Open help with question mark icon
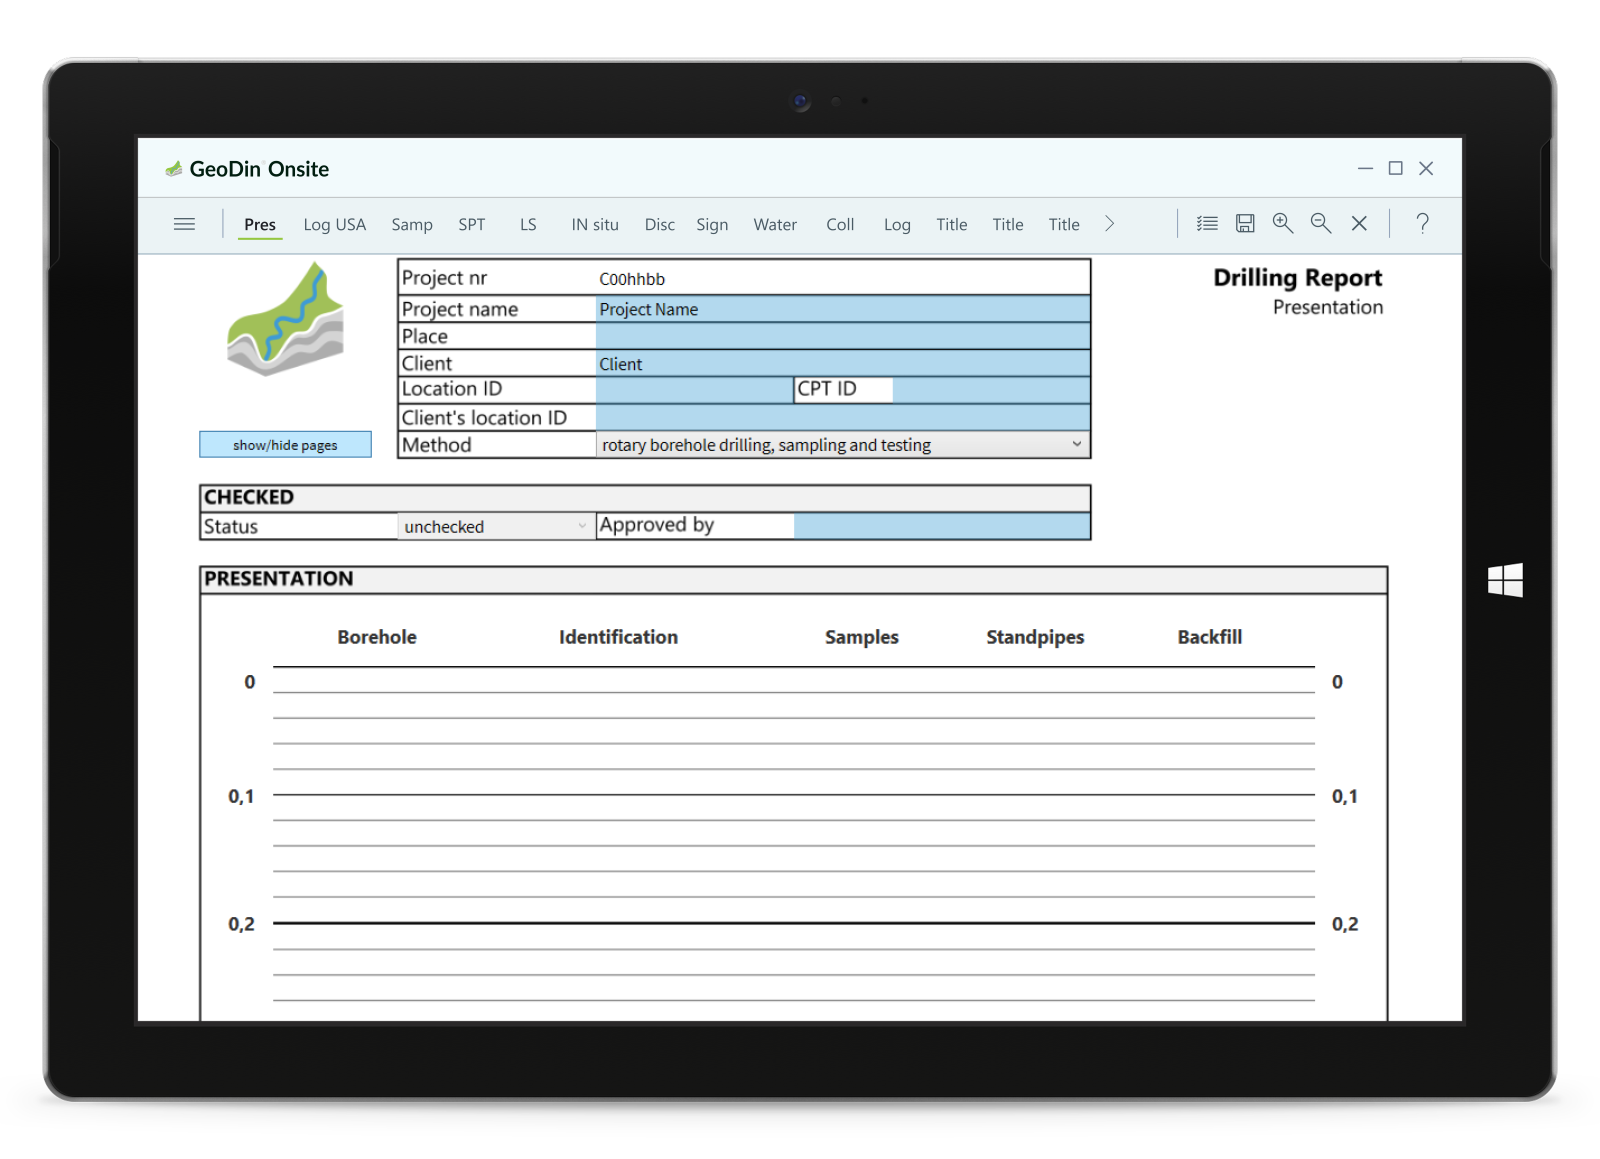Viewport: 1600px width, 1159px height. [1422, 224]
